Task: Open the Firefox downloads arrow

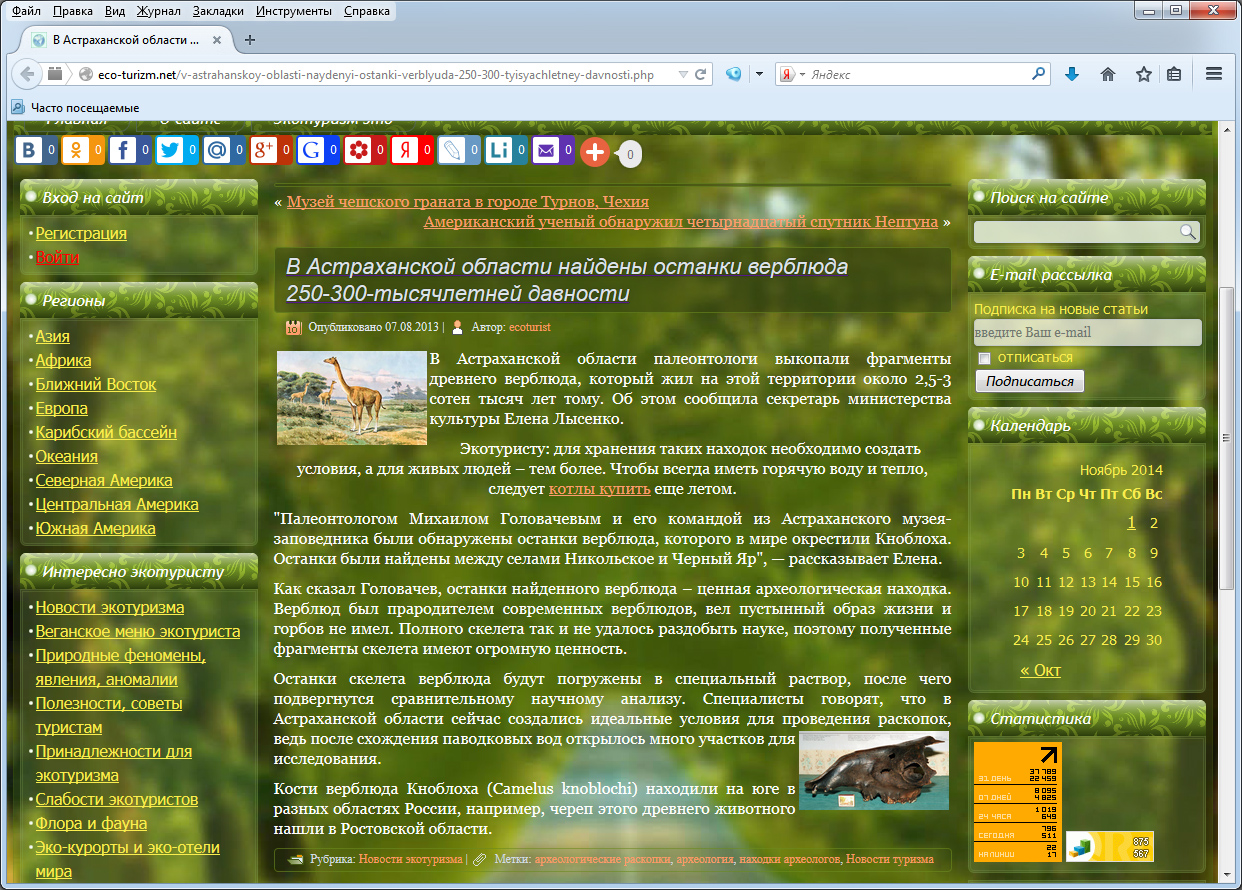Action: click(x=1072, y=74)
